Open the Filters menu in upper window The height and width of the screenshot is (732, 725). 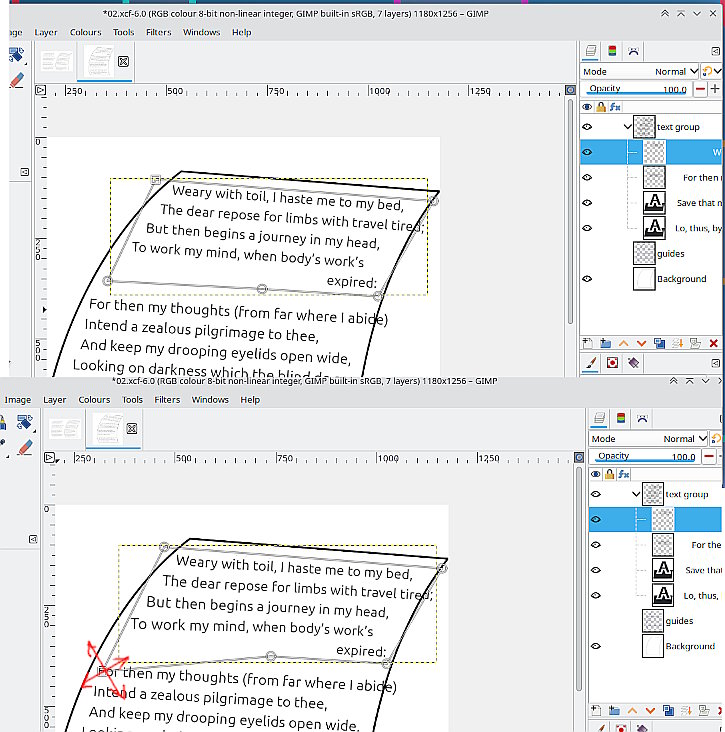[159, 32]
